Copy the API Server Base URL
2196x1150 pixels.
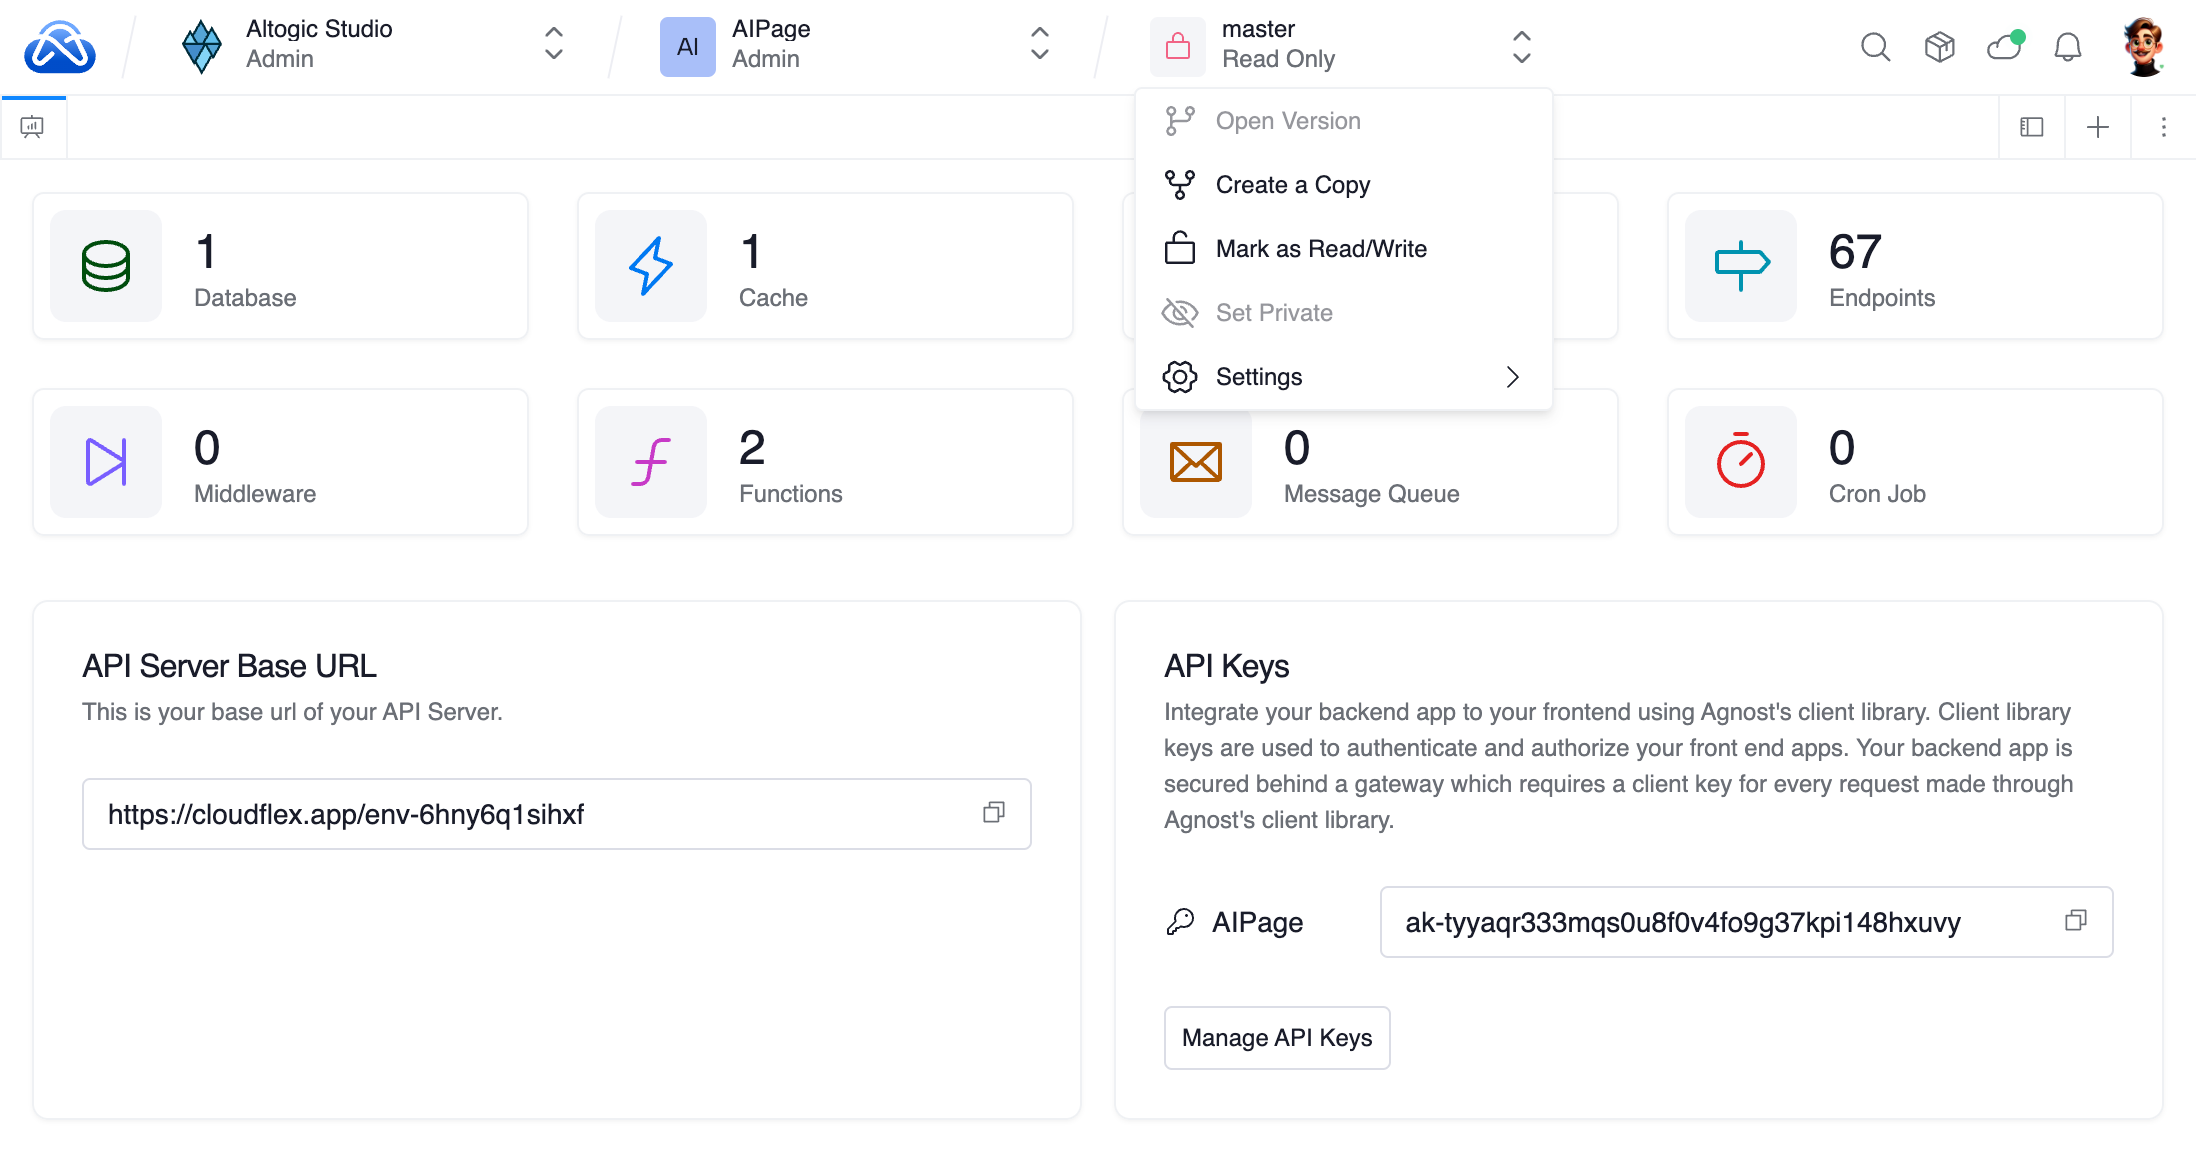click(993, 813)
